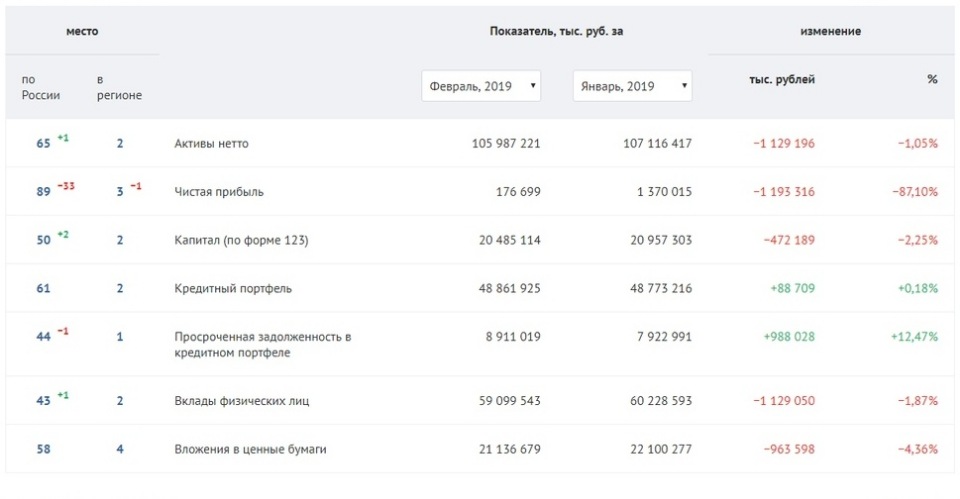Viewport: 960px width, 499px height.
Task: Click Russia rank 58 for securities investments
Action: (x=43, y=450)
